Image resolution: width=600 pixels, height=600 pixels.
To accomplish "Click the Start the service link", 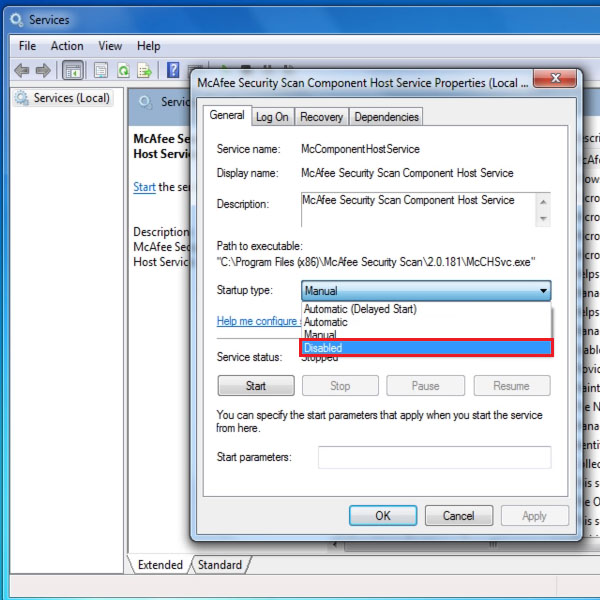I will (144, 187).
